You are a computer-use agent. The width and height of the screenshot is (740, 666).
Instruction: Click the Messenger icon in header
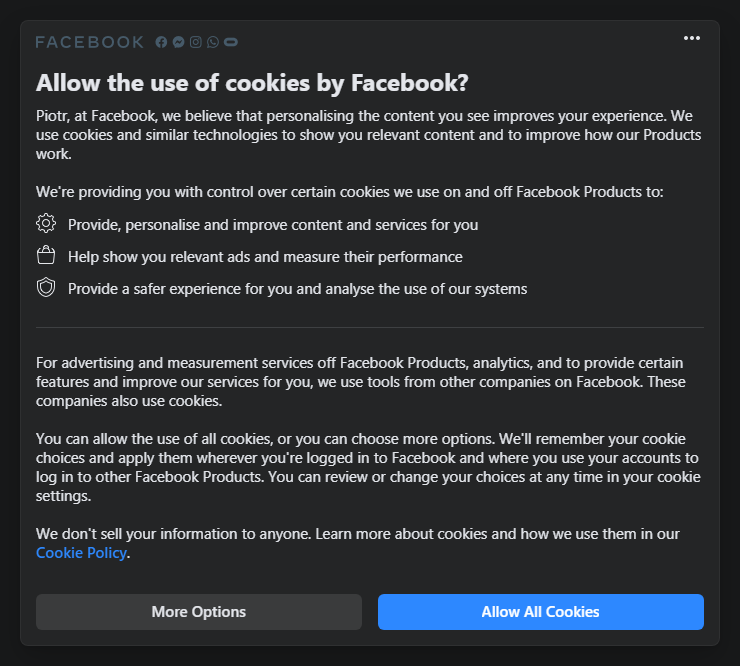(x=178, y=42)
